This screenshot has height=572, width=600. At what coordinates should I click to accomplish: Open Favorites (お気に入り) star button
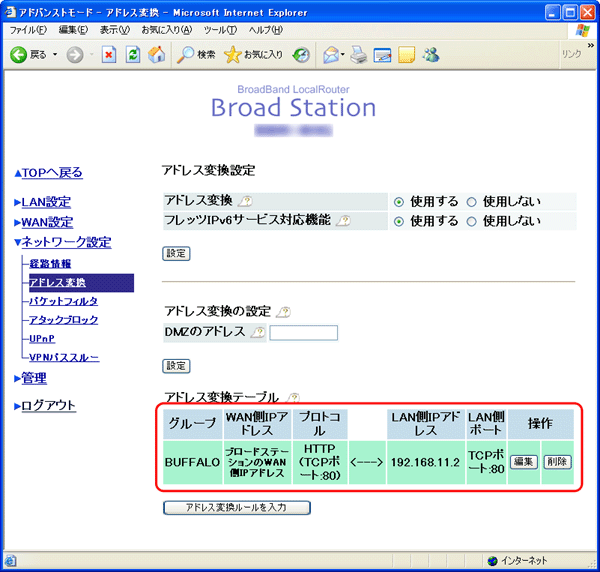pos(253,55)
